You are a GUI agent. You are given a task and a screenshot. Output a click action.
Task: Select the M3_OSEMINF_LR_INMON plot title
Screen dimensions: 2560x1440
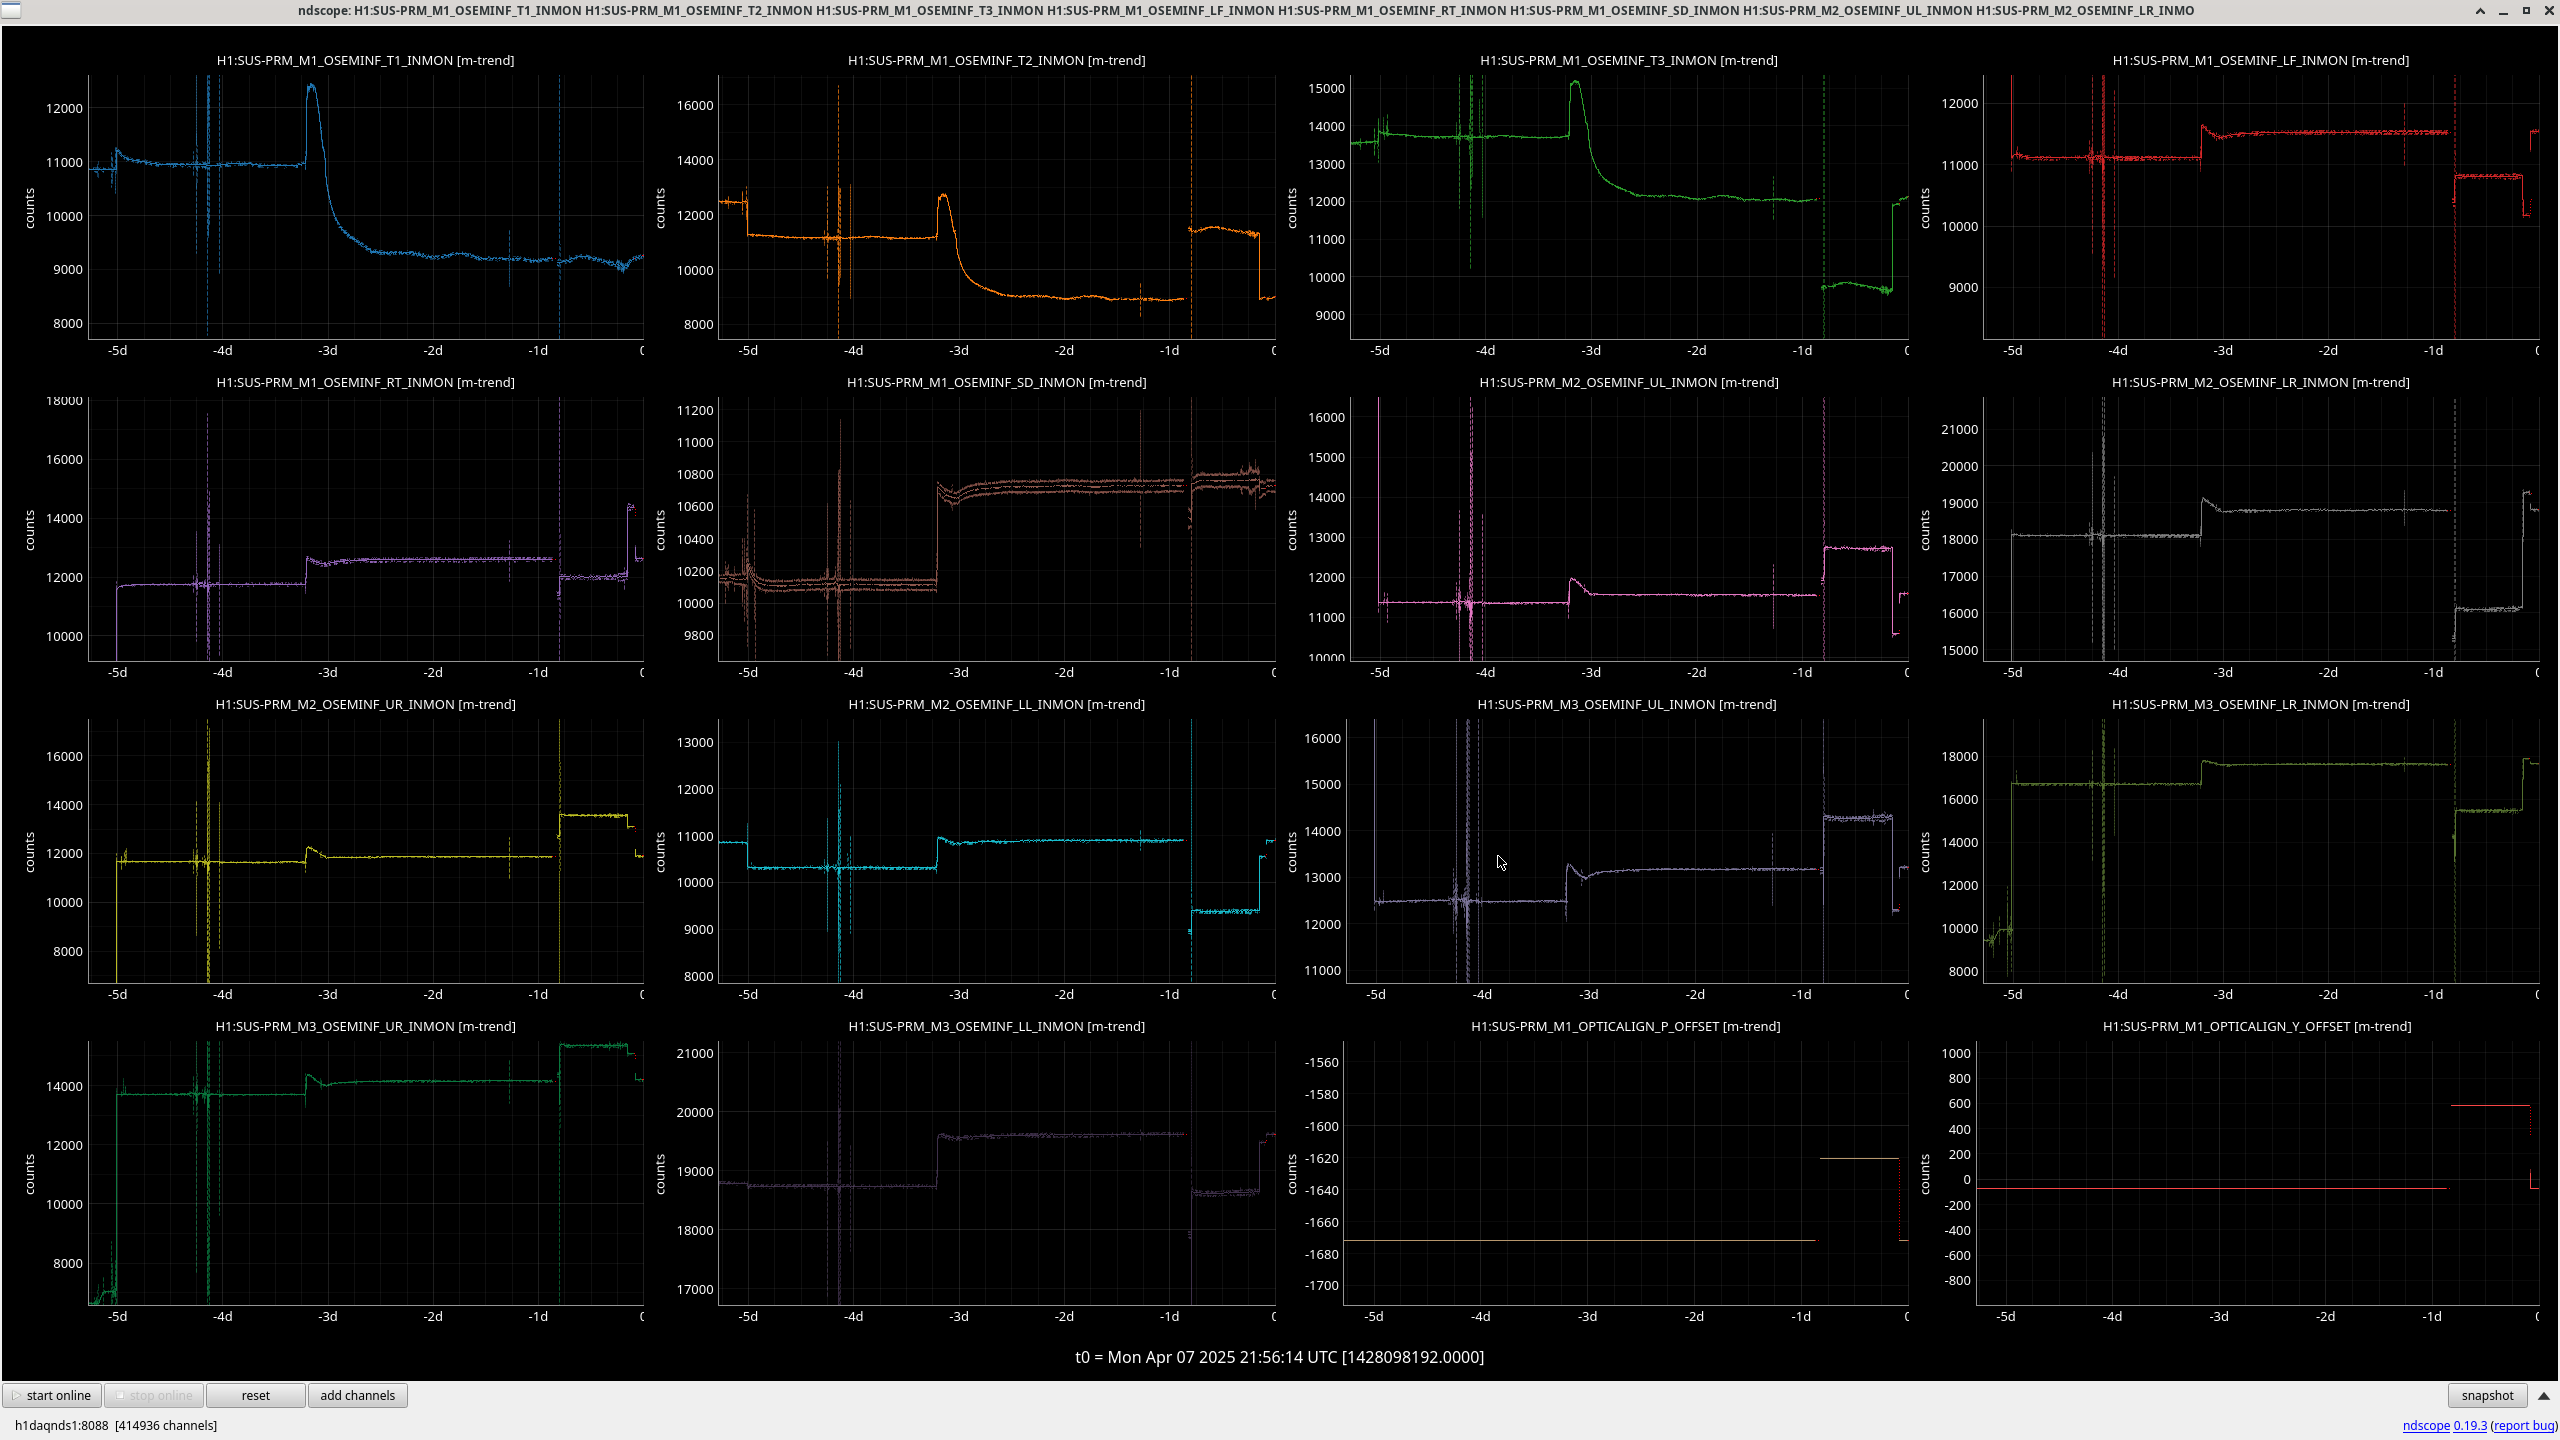point(2260,704)
